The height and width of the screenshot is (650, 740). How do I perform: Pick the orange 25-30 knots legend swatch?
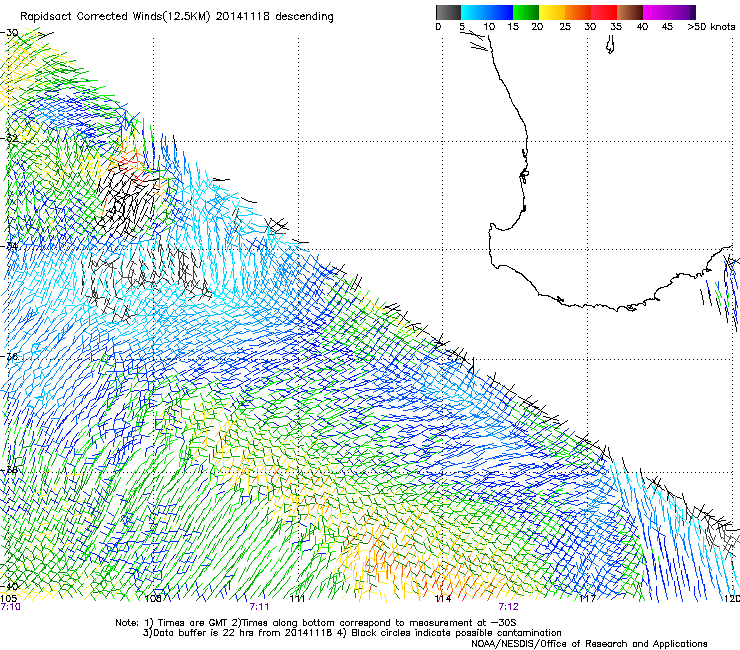578,12
